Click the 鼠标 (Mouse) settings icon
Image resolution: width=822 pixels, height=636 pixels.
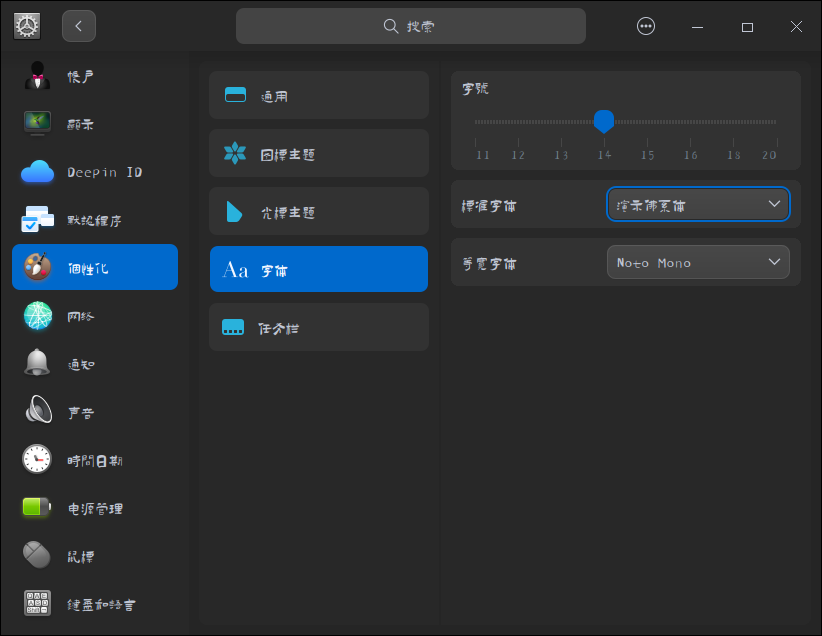coord(37,555)
